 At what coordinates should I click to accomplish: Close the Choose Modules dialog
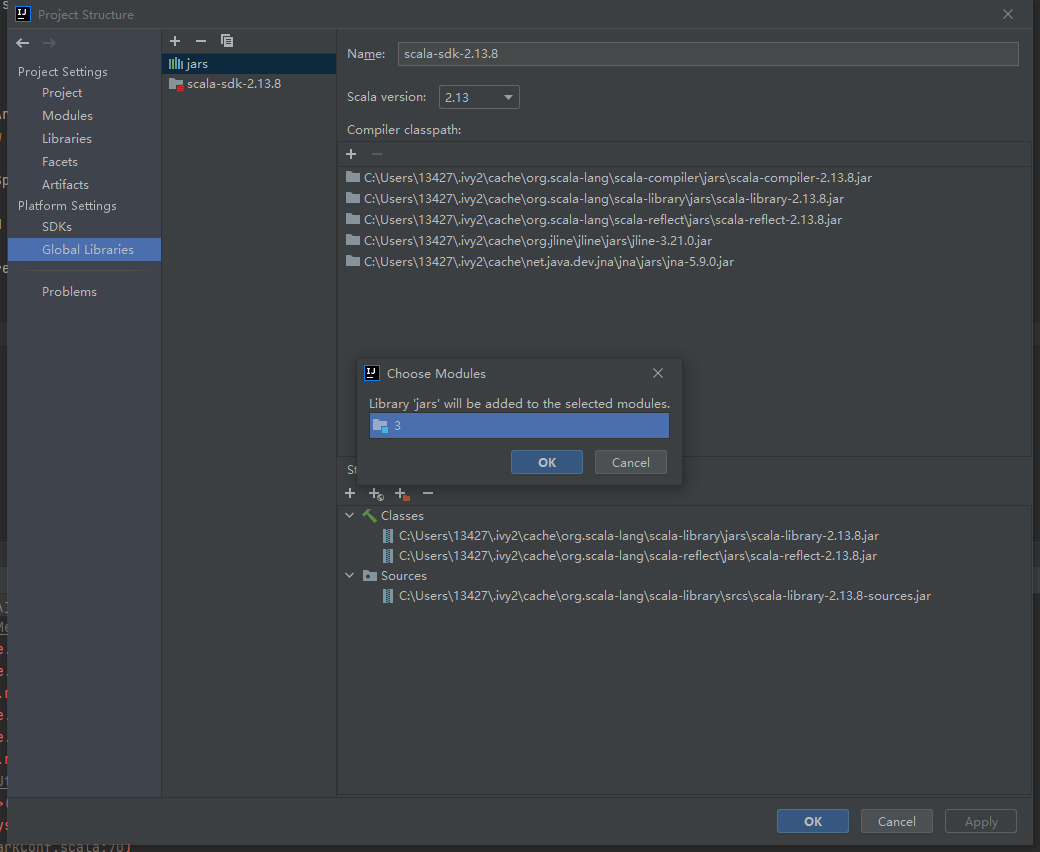(657, 373)
